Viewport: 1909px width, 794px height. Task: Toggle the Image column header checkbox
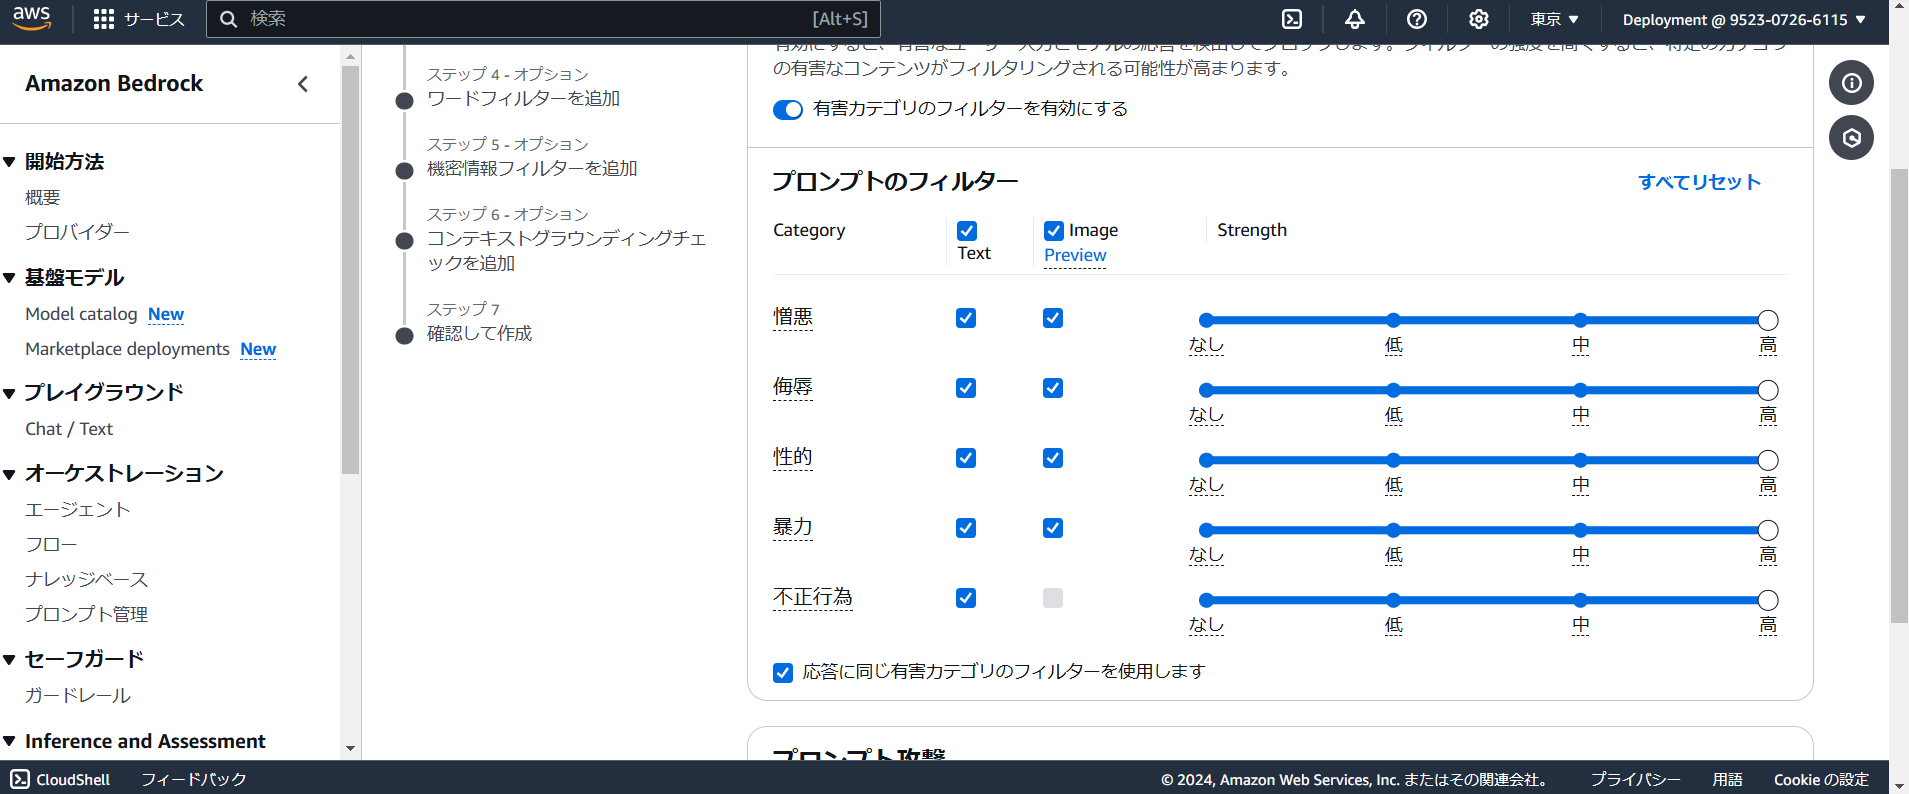click(x=1054, y=231)
